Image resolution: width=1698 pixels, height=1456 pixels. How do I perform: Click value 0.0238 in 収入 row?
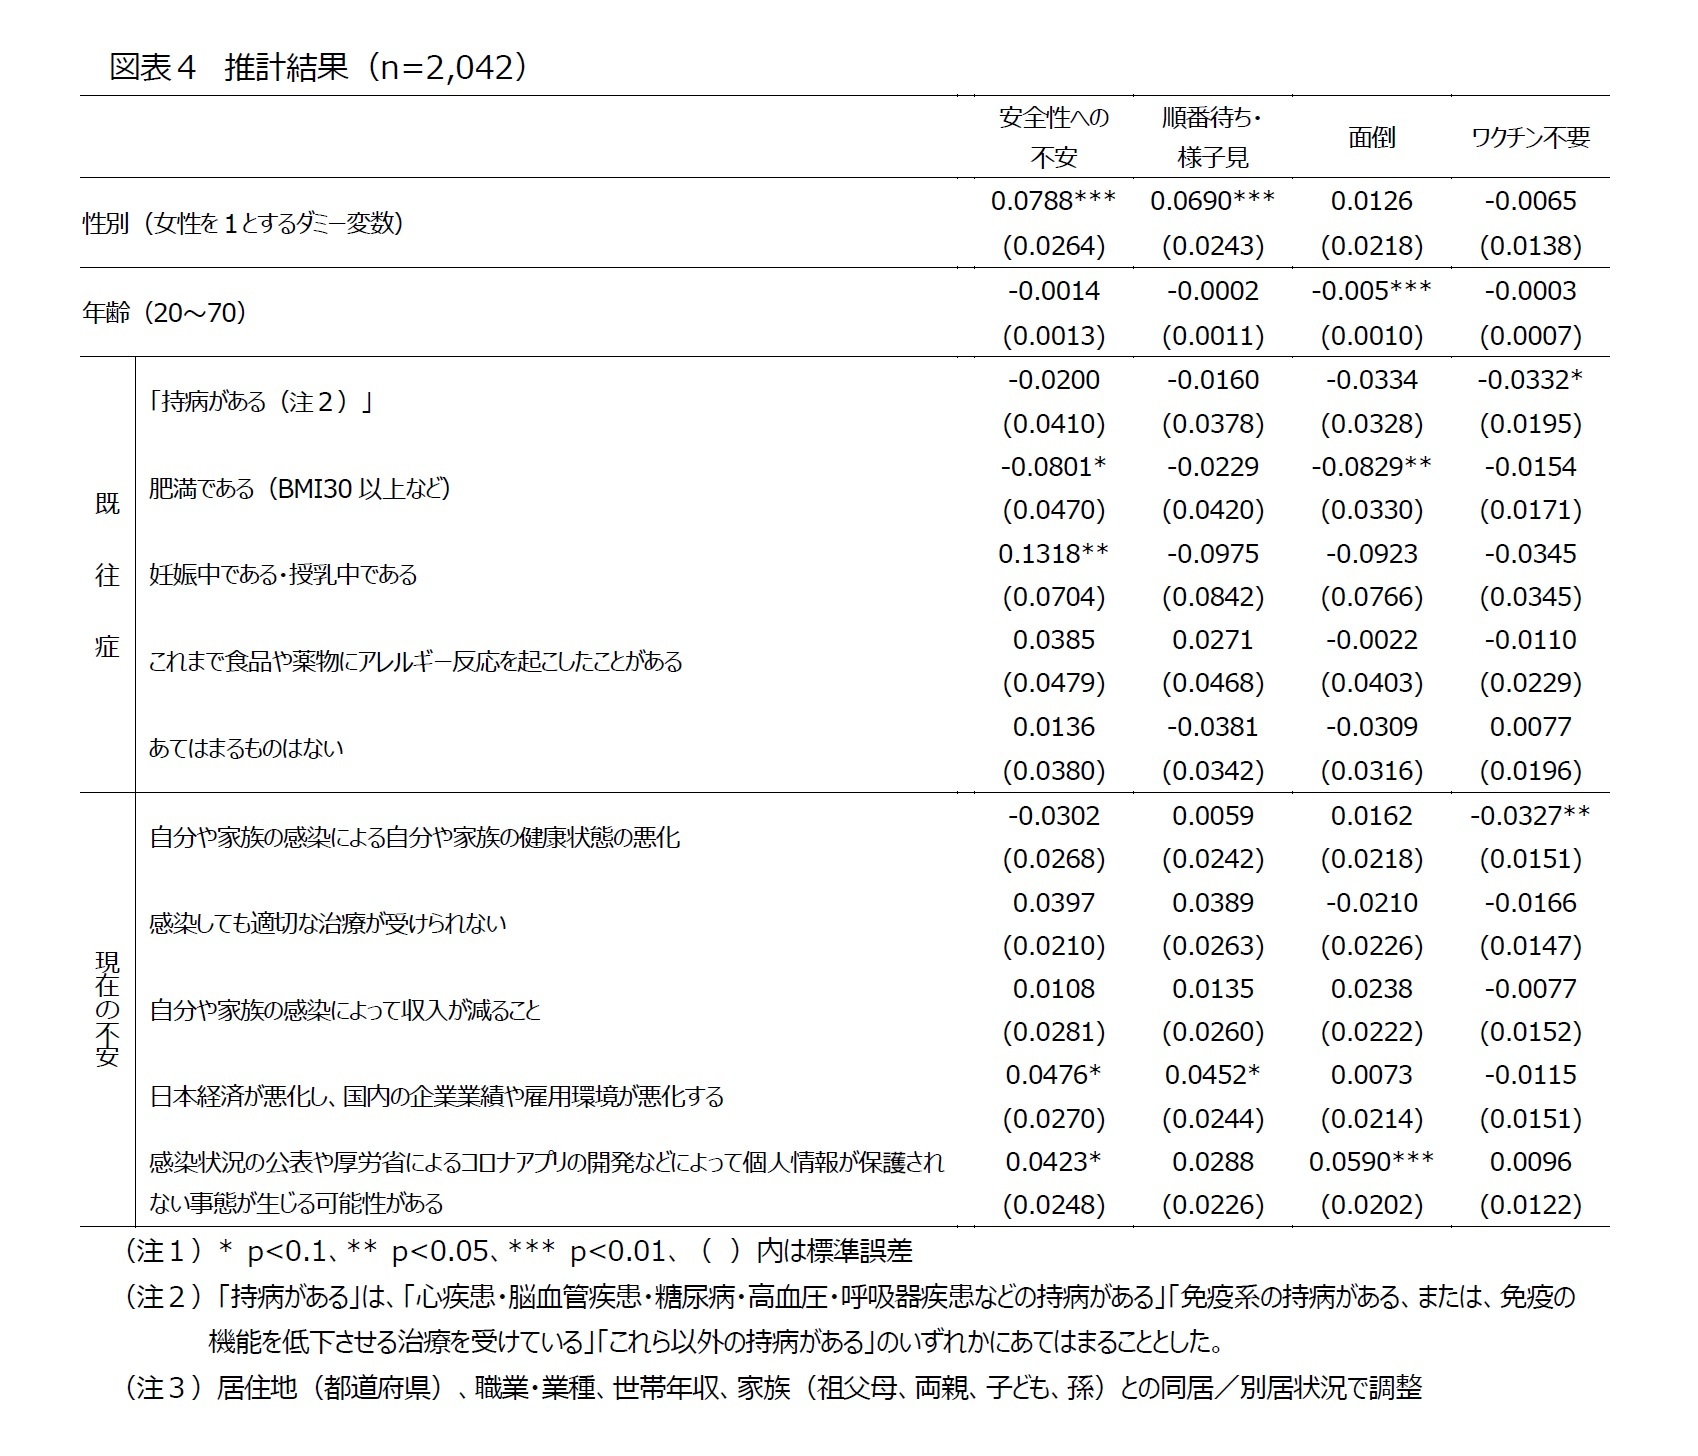click(x=1372, y=989)
